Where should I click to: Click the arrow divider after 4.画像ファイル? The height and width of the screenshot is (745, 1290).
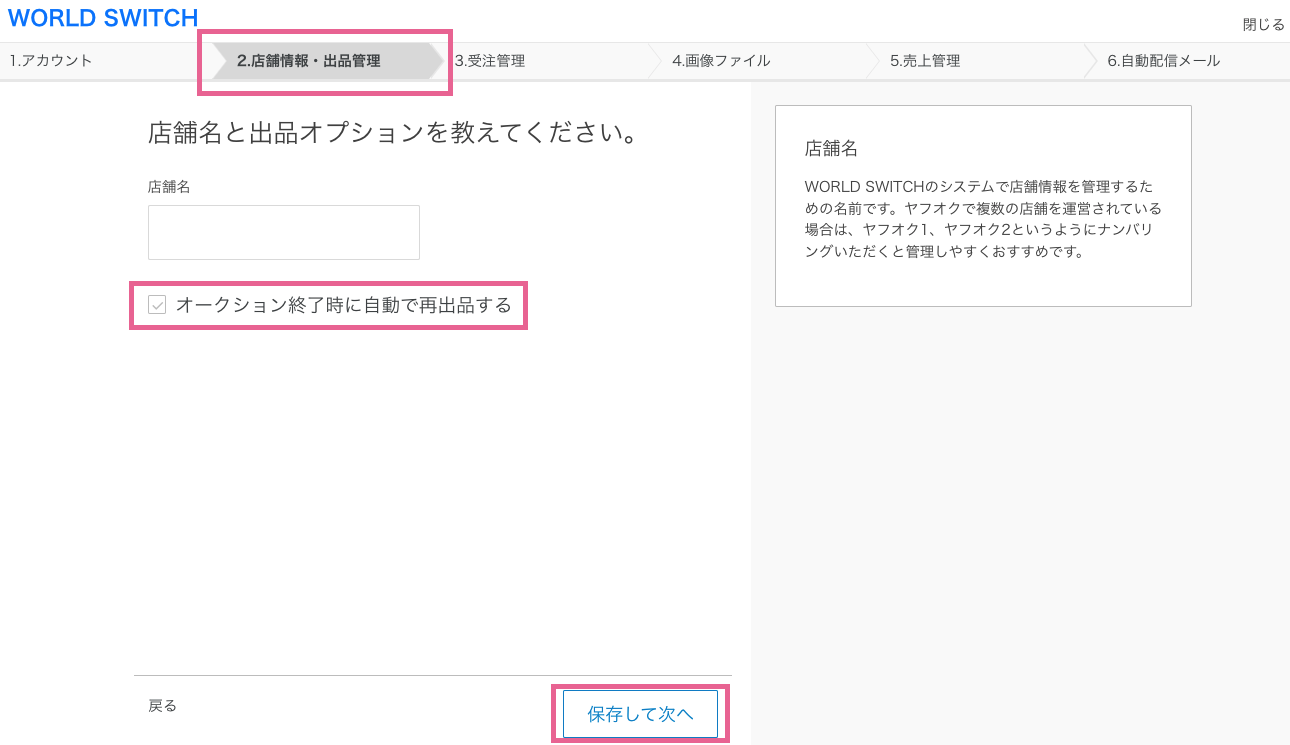pos(874,61)
